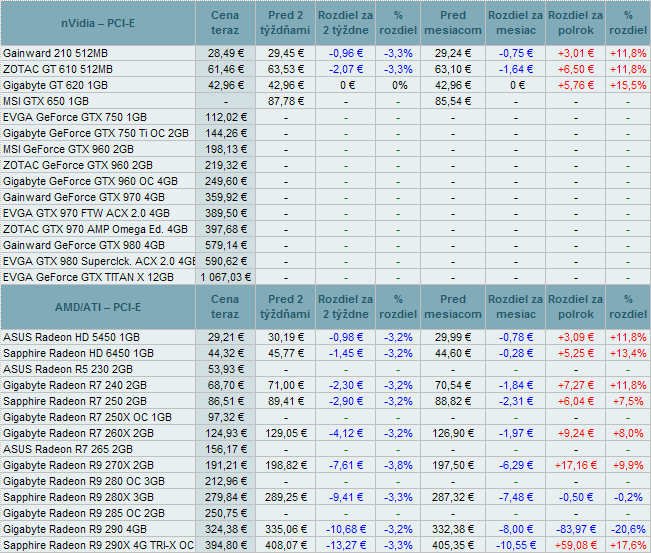
Task: Click the 87,78 € price two weeks ago
Action: tap(286, 101)
